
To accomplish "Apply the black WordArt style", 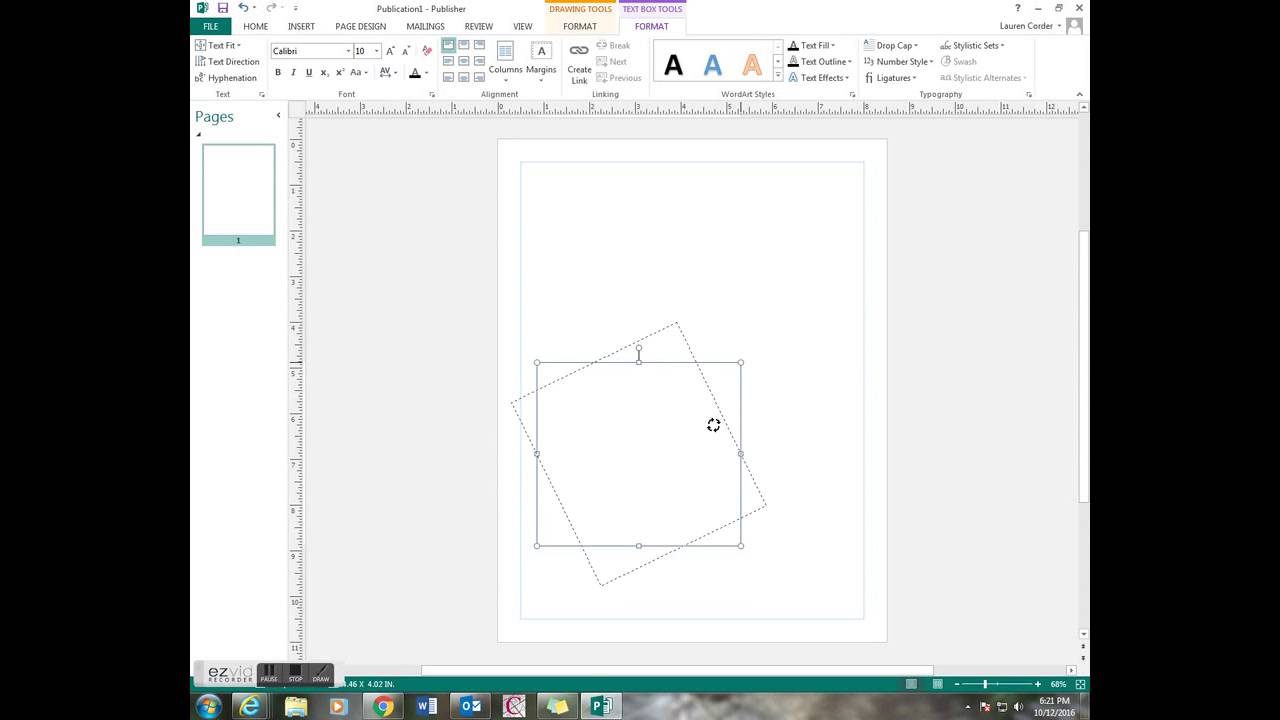I will coord(673,66).
